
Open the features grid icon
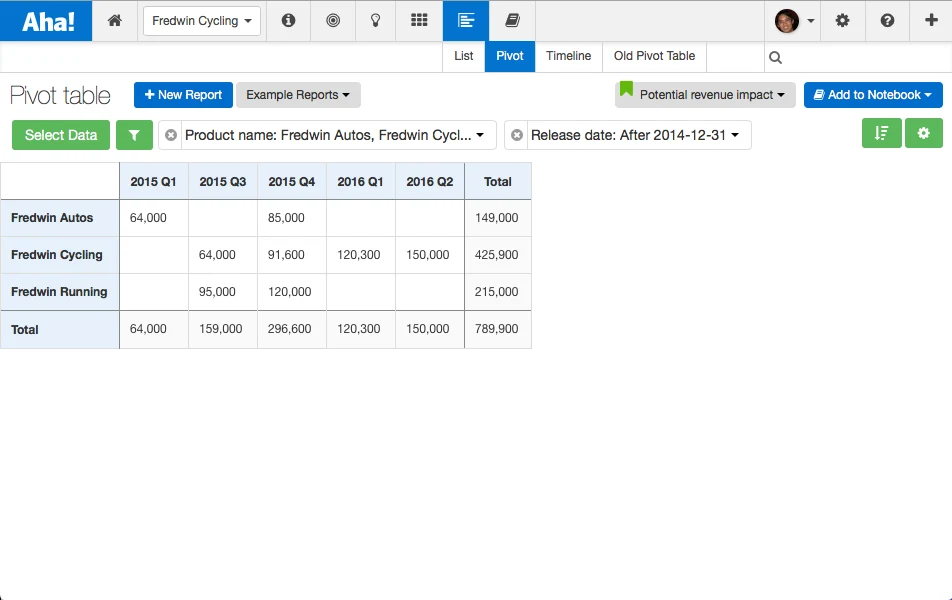point(420,21)
